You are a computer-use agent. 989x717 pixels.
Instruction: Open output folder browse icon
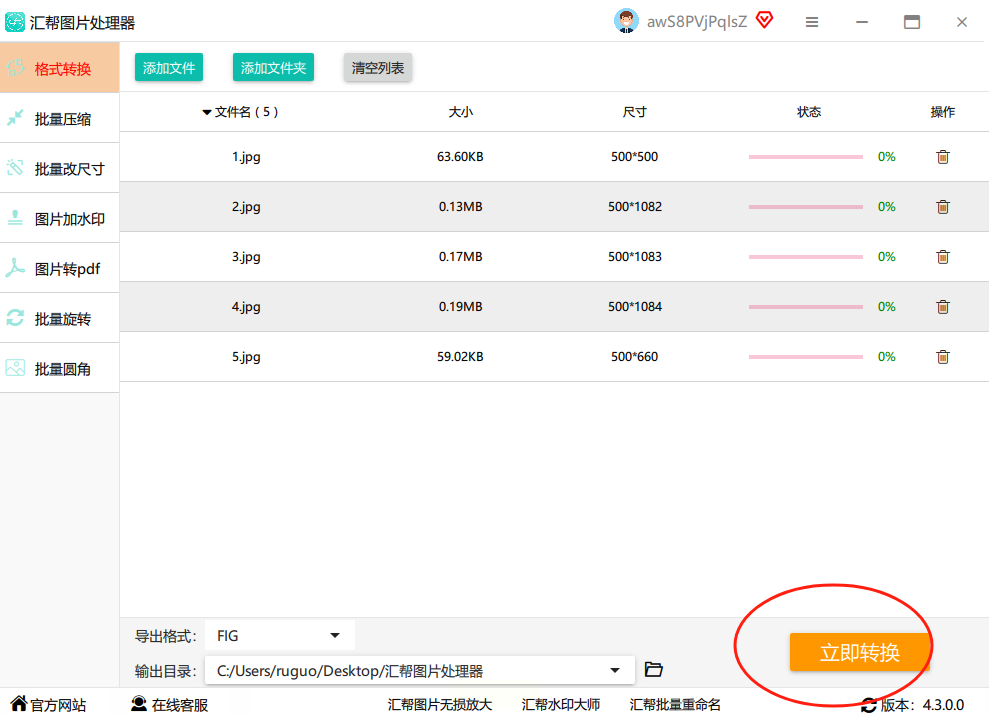point(654,670)
